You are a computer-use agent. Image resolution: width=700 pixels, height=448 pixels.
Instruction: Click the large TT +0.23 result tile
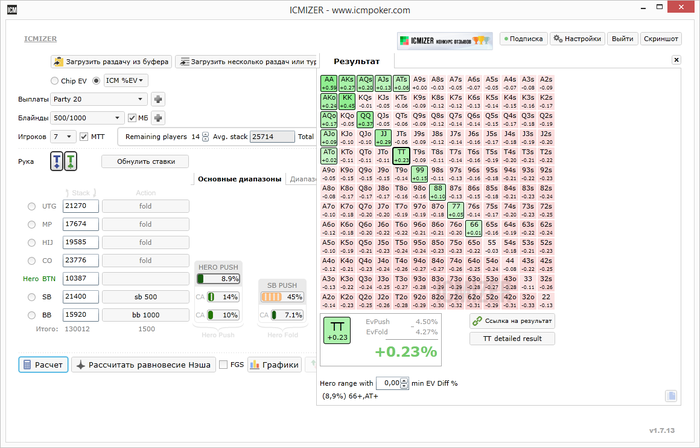[x=337, y=331]
